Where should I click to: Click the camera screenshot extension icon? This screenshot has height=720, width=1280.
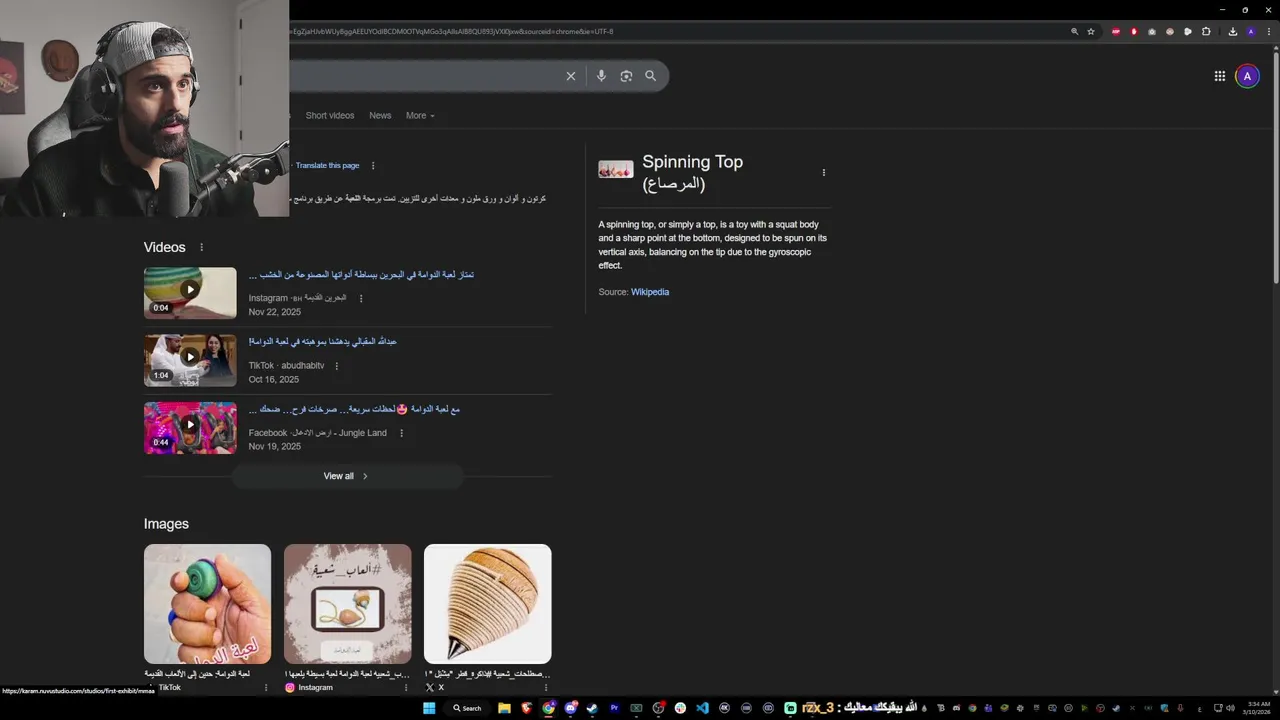pyautogui.click(x=1152, y=31)
